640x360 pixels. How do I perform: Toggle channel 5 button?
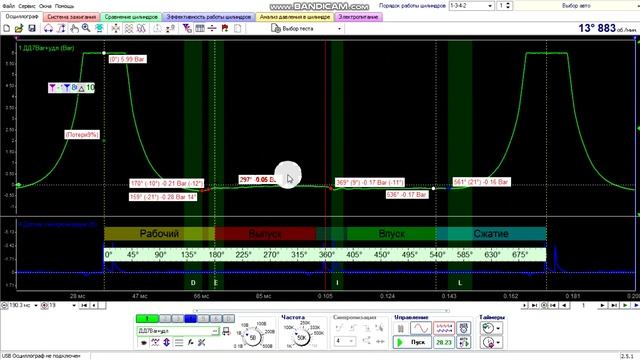pos(203,318)
